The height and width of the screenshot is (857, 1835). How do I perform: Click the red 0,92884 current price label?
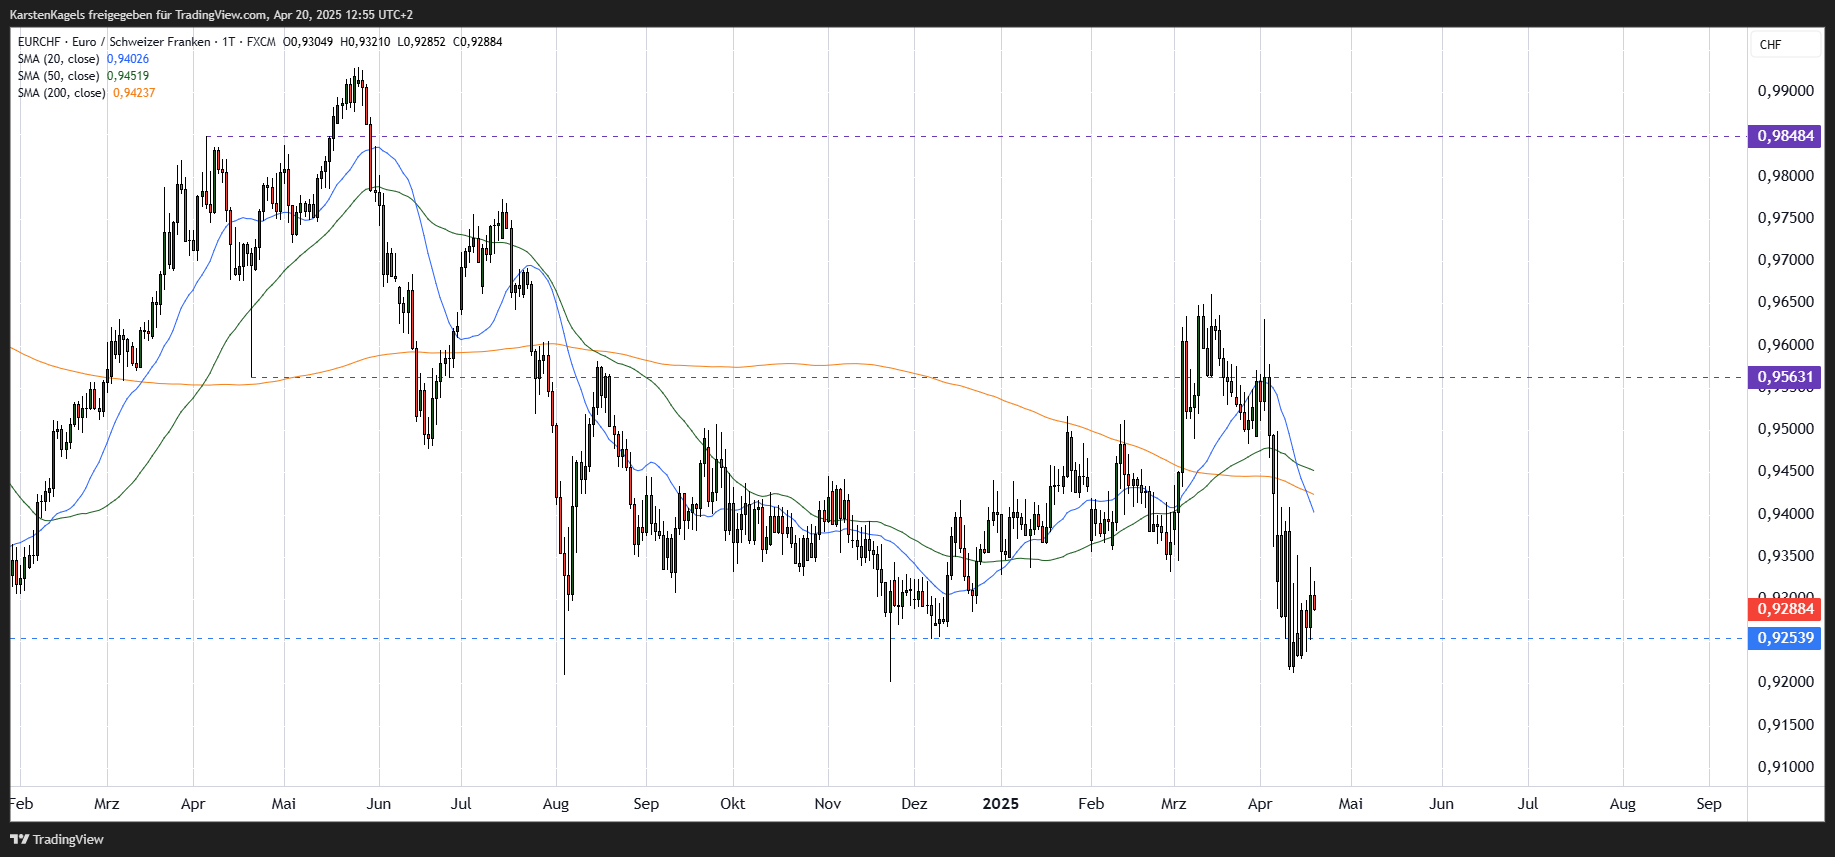click(1785, 609)
